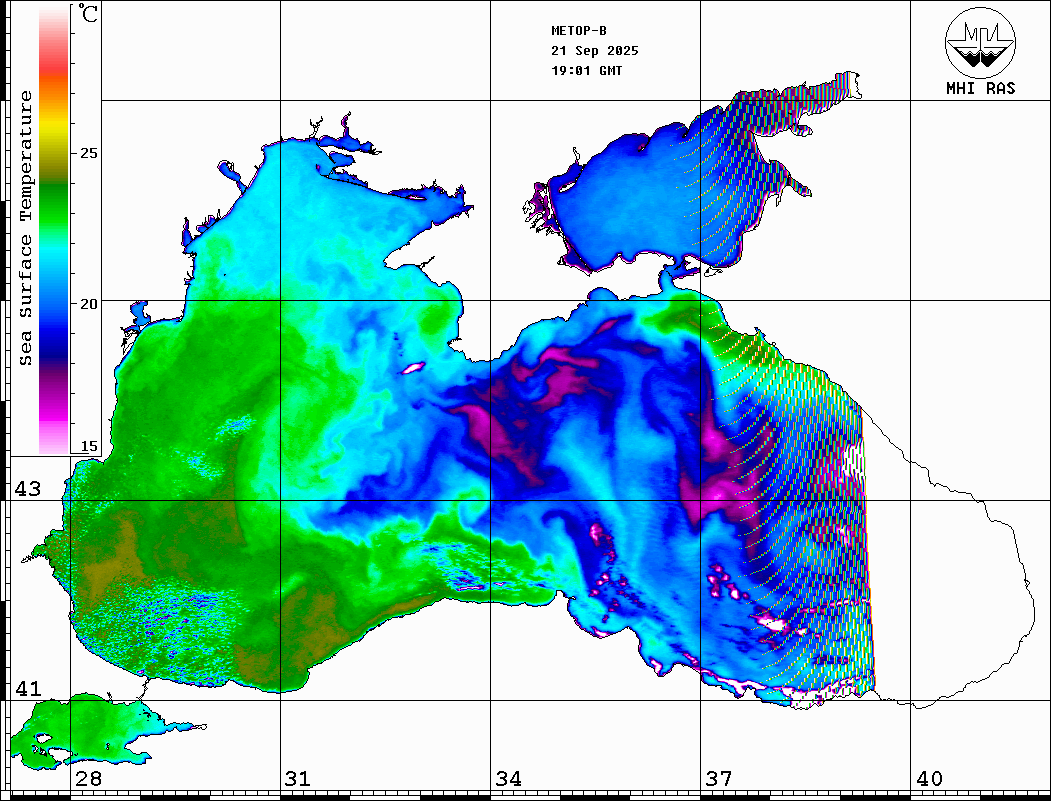Click the 19:01 GMT timestamp
The height and width of the screenshot is (801, 1051).
tap(586, 70)
